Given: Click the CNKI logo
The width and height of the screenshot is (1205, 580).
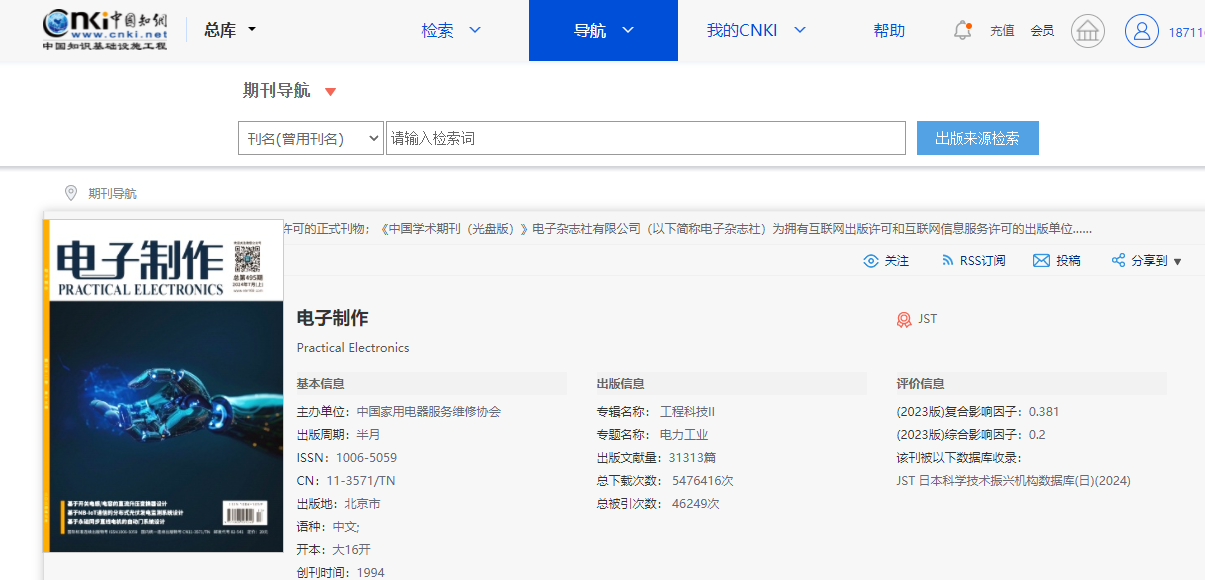Looking at the screenshot, I should (x=105, y=30).
